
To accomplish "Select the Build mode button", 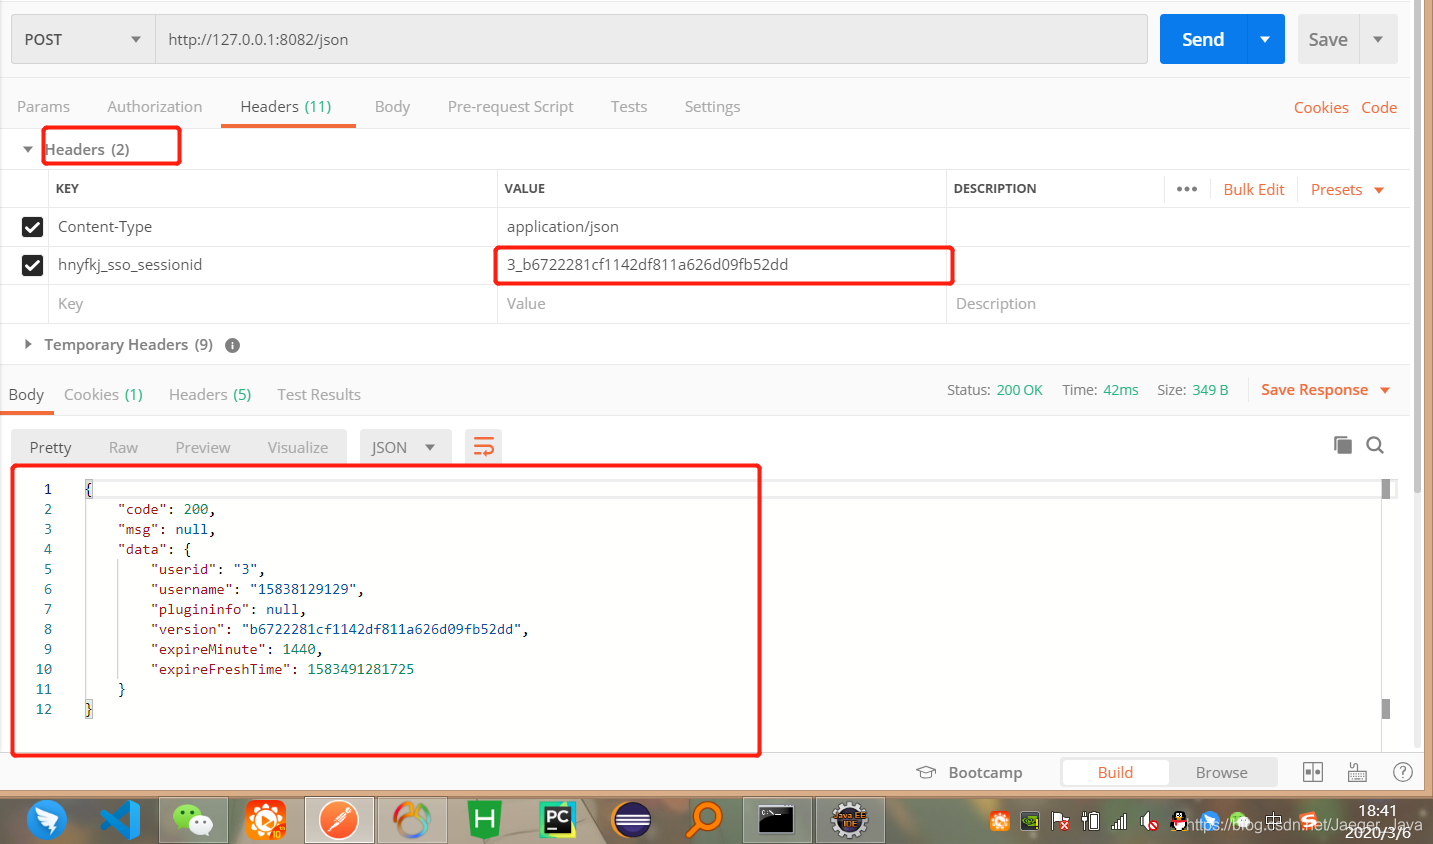I will (x=1115, y=772).
